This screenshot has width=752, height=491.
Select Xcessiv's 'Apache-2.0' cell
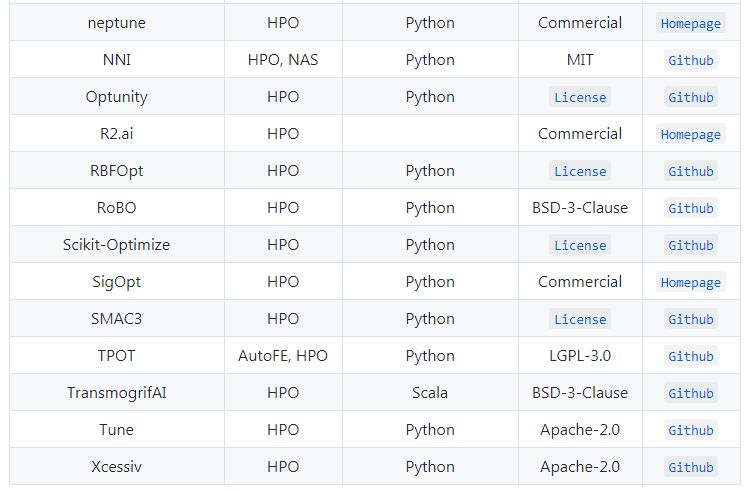[580, 466]
